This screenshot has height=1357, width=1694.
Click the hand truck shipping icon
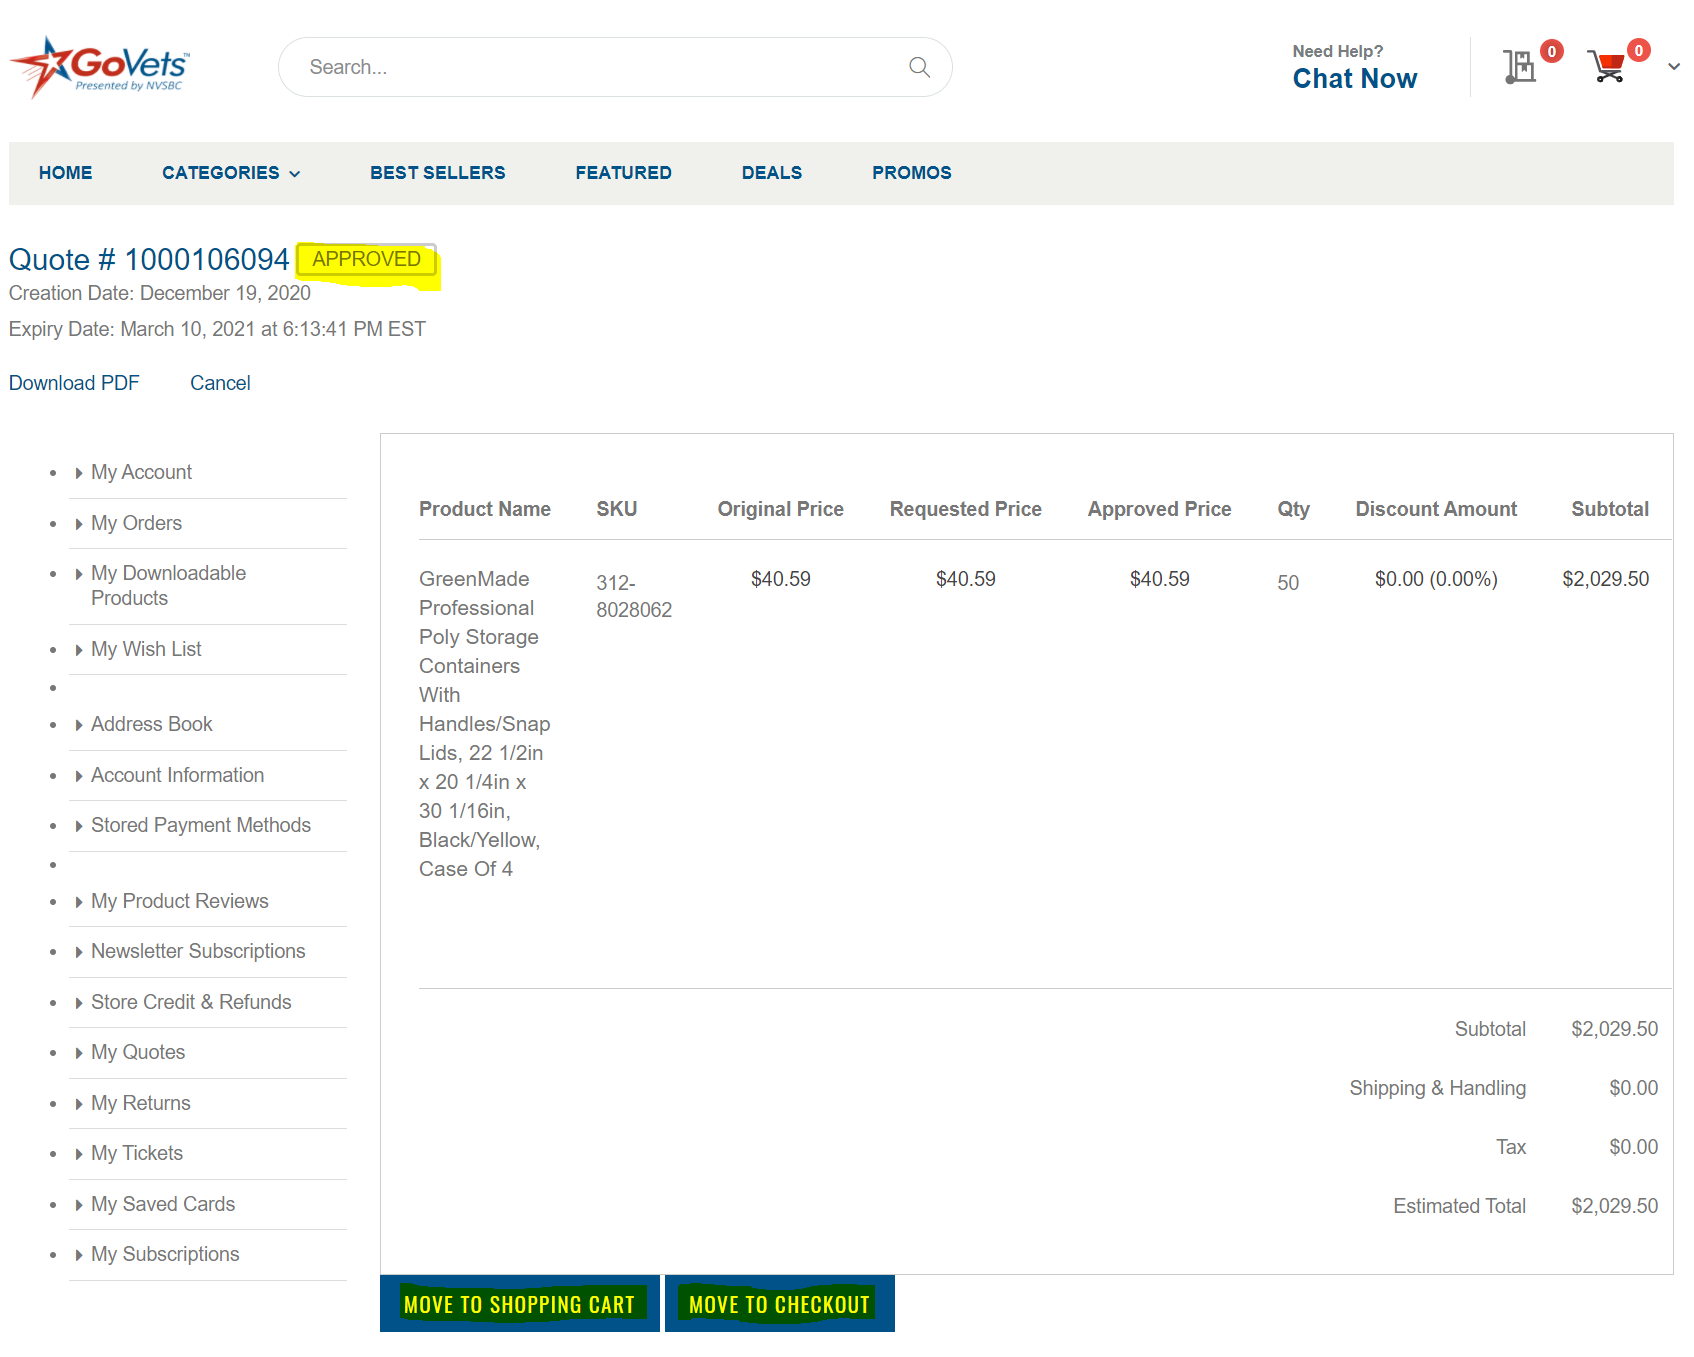1519,66
